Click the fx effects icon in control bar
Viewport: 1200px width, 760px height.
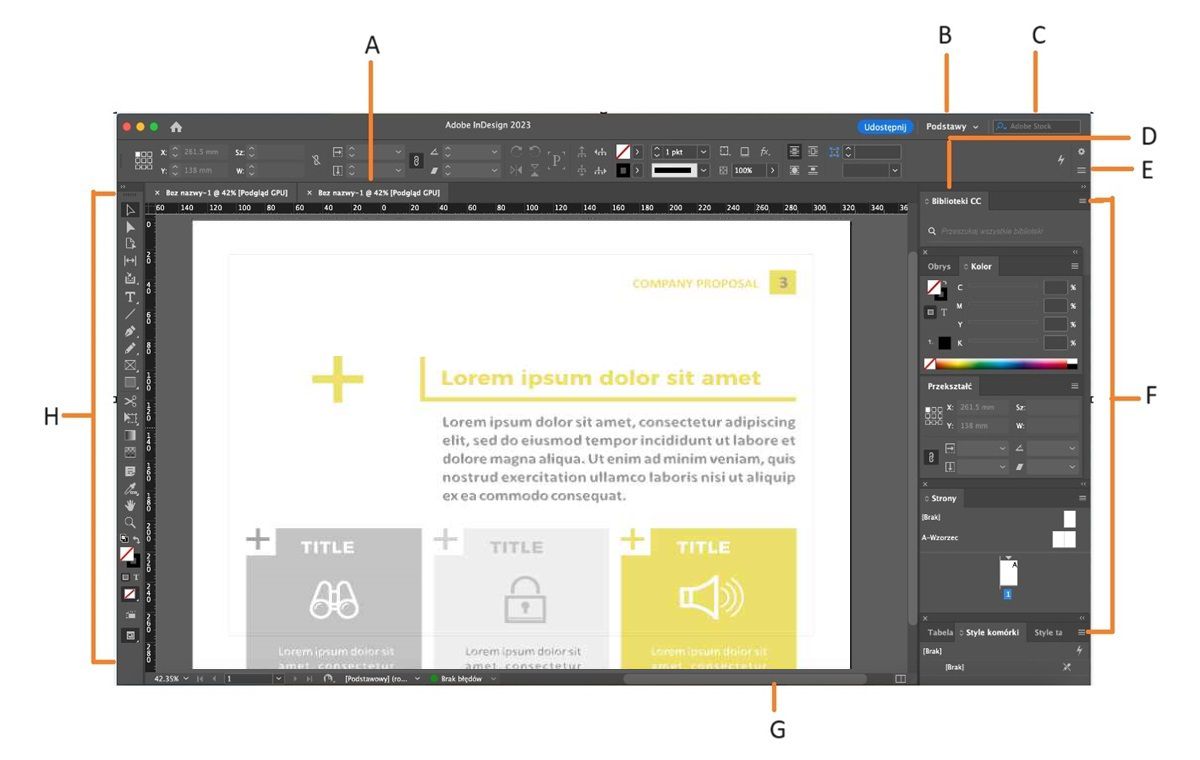[764, 151]
